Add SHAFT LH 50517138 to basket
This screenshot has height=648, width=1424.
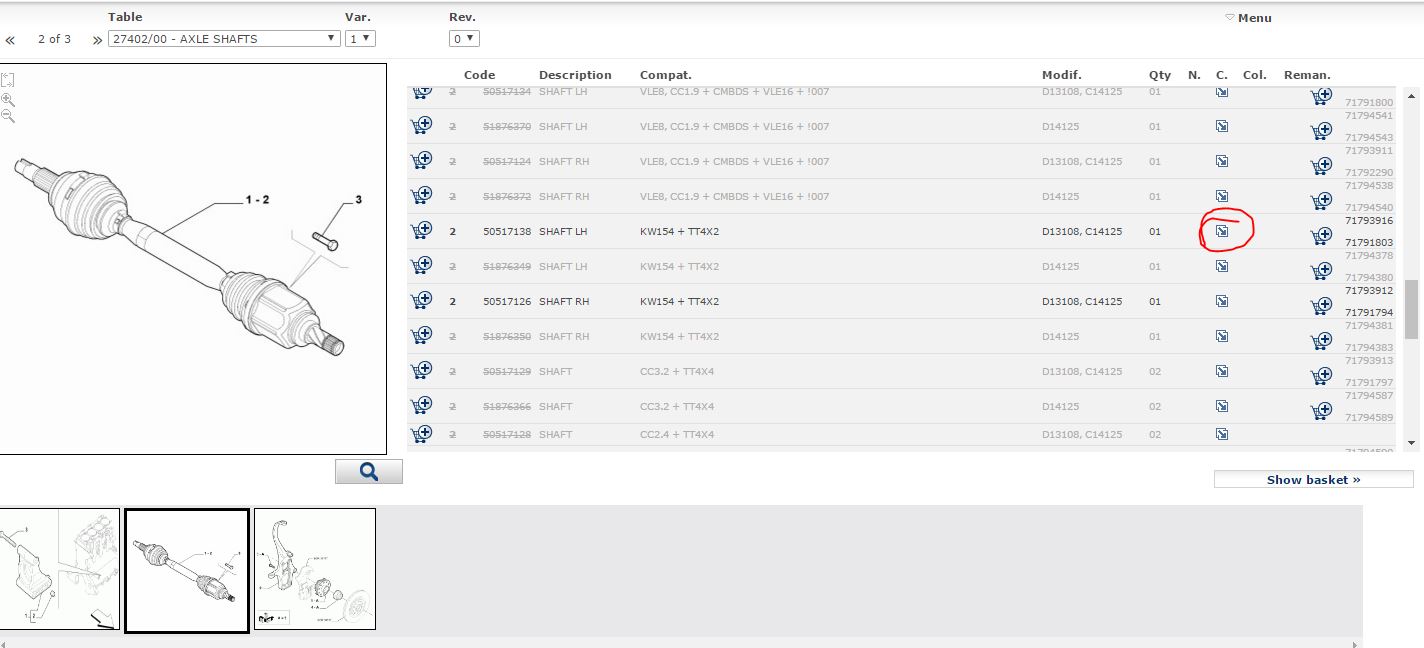pyautogui.click(x=421, y=231)
